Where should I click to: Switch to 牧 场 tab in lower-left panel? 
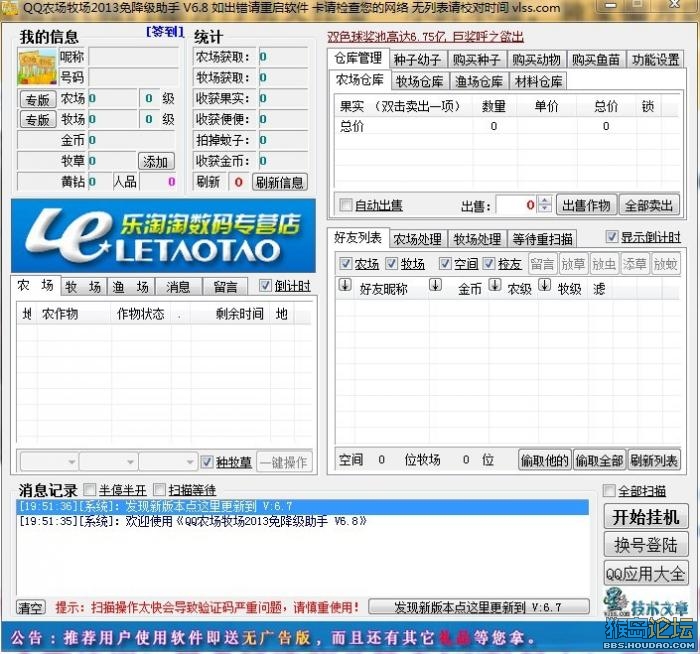(83, 287)
